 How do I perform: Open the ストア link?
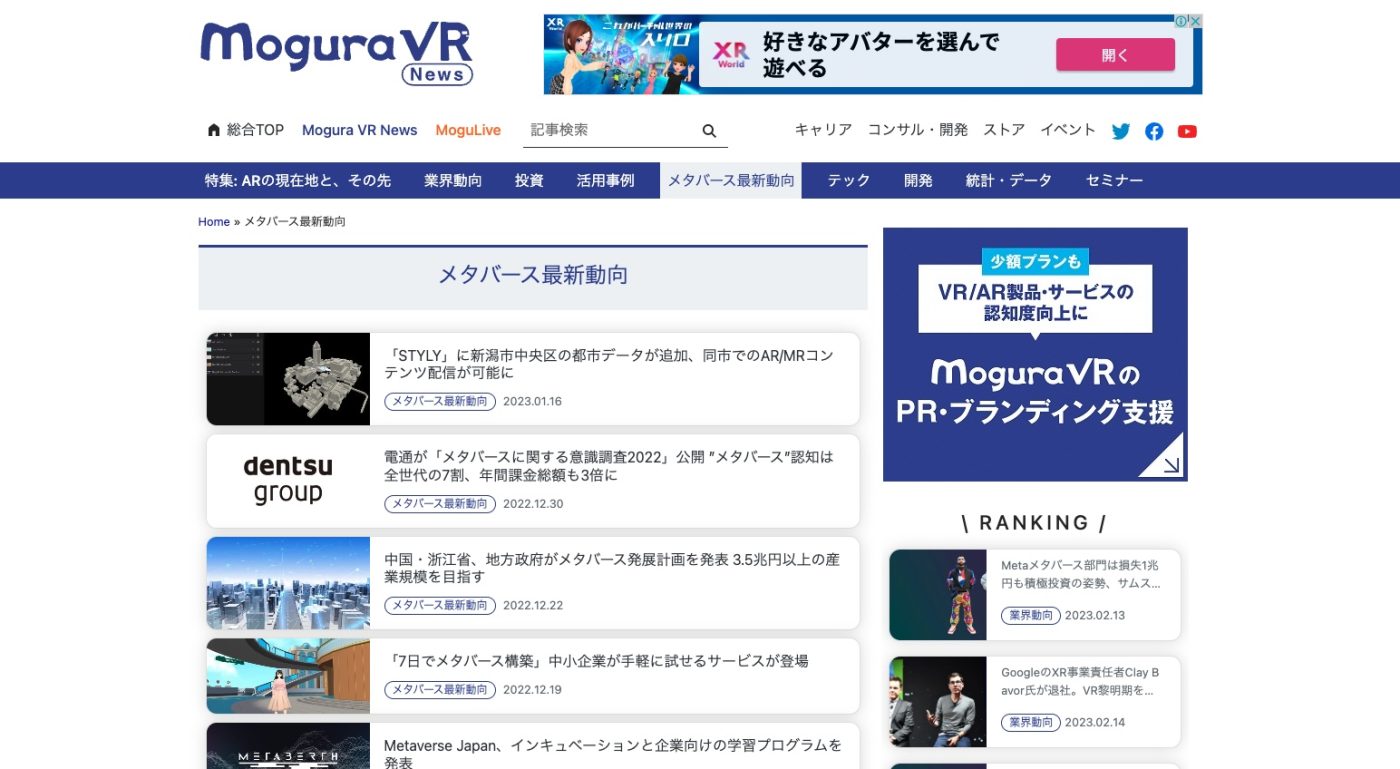(x=1004, y=130)
